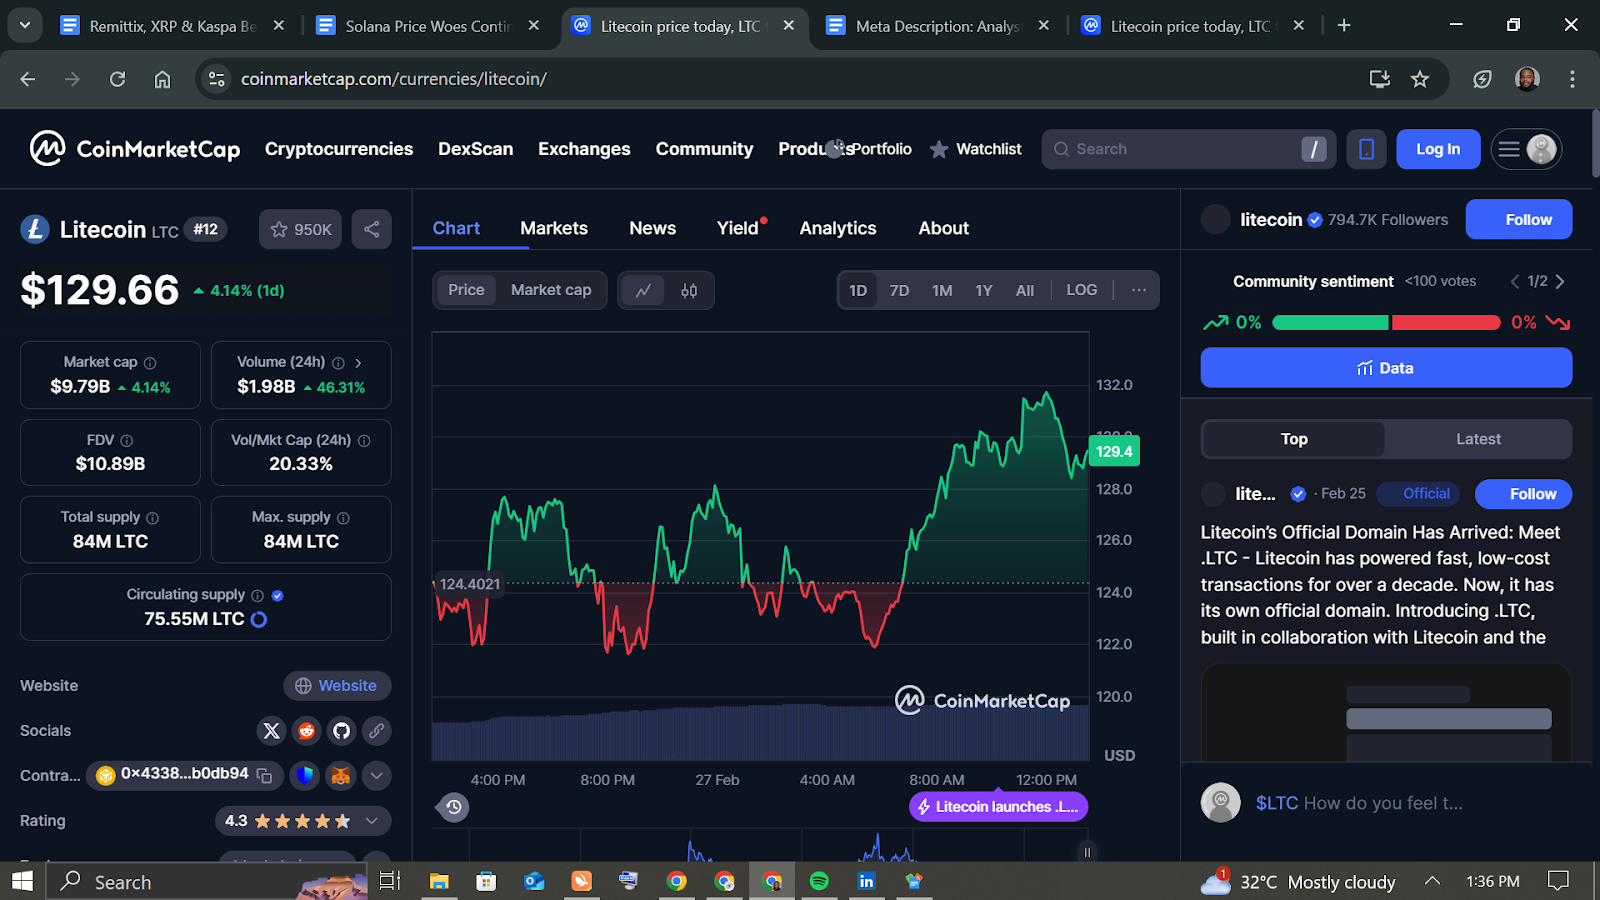Set chart range to 7D
The width and height of the screenshot is (1600, 900).
coord(899,290)
